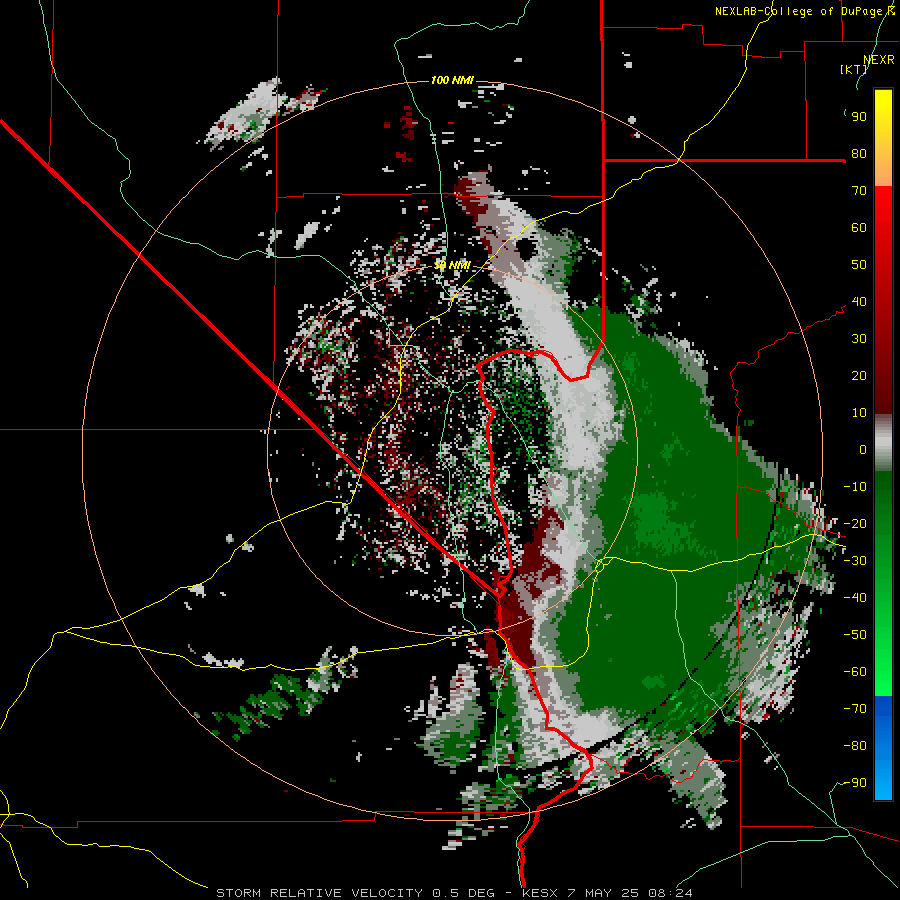This screenshot has height=900, width=900.
Task: Click the 0 value on velocity scale
Action: (863, 449)
